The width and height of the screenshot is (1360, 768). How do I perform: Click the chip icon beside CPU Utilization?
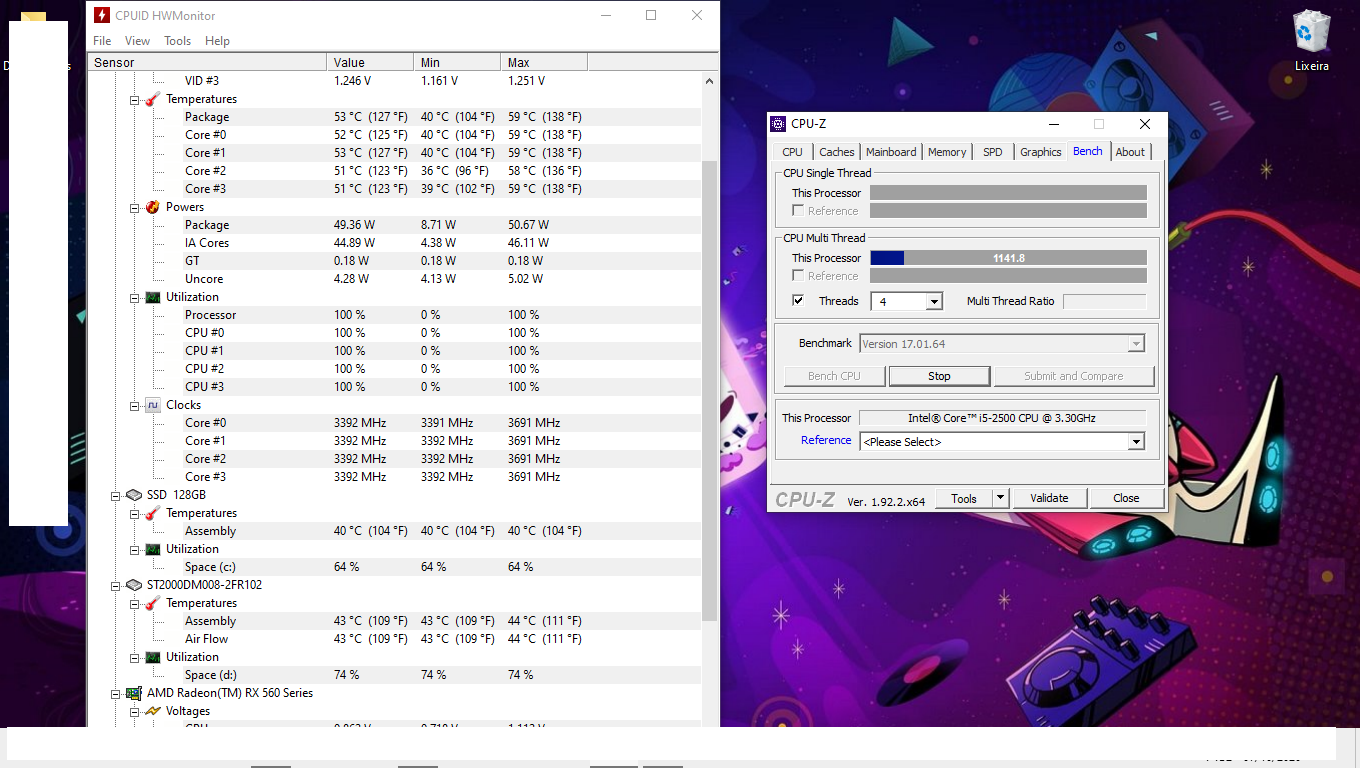(152, 297)
